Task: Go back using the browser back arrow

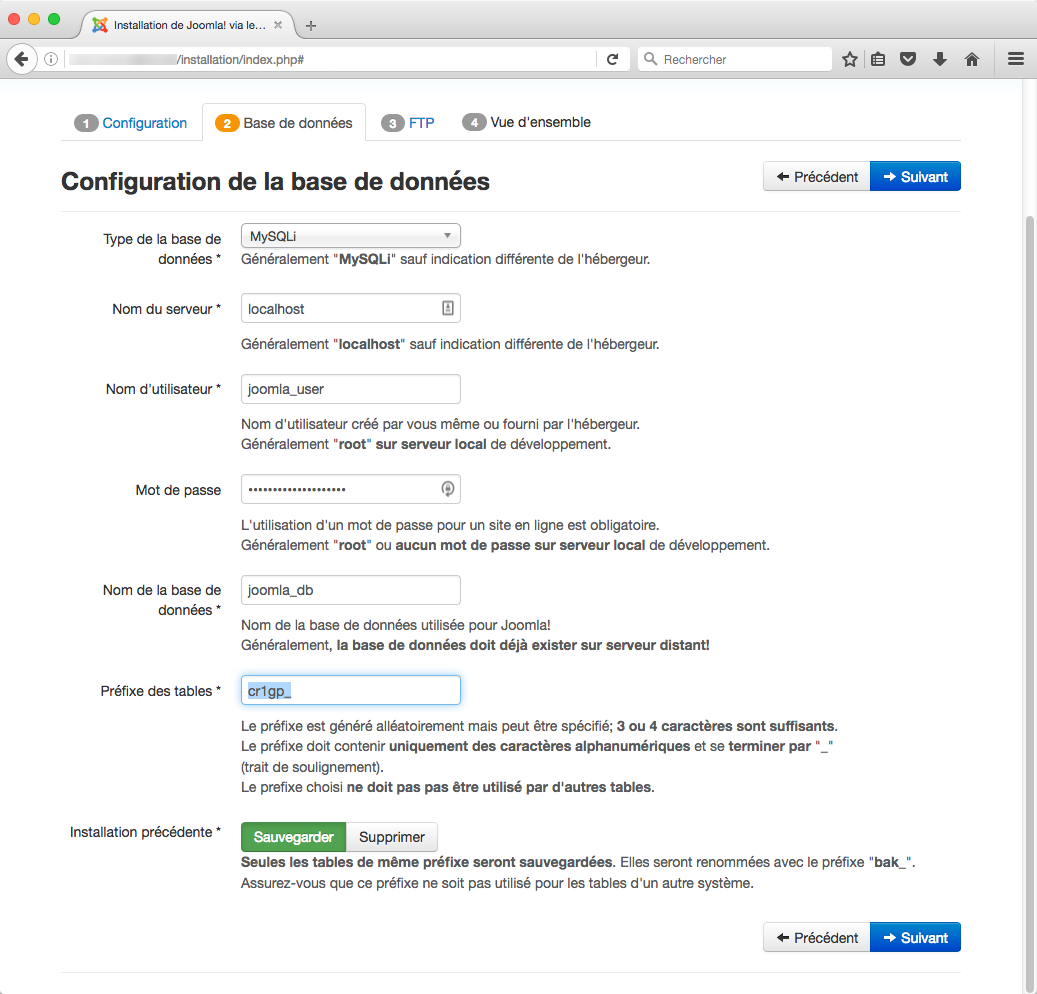Action: pyautogui.click(x=22, y=60)
